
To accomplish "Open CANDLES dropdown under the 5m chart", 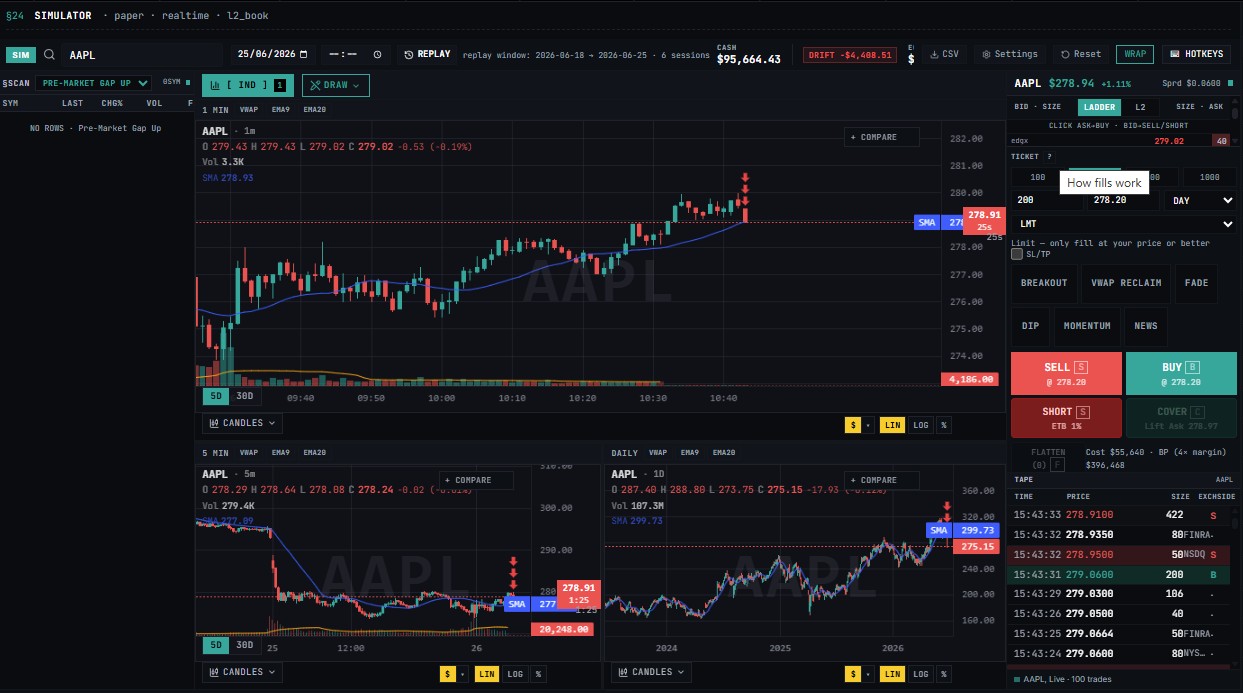I will pyautogui.click(x=242, y=672).
